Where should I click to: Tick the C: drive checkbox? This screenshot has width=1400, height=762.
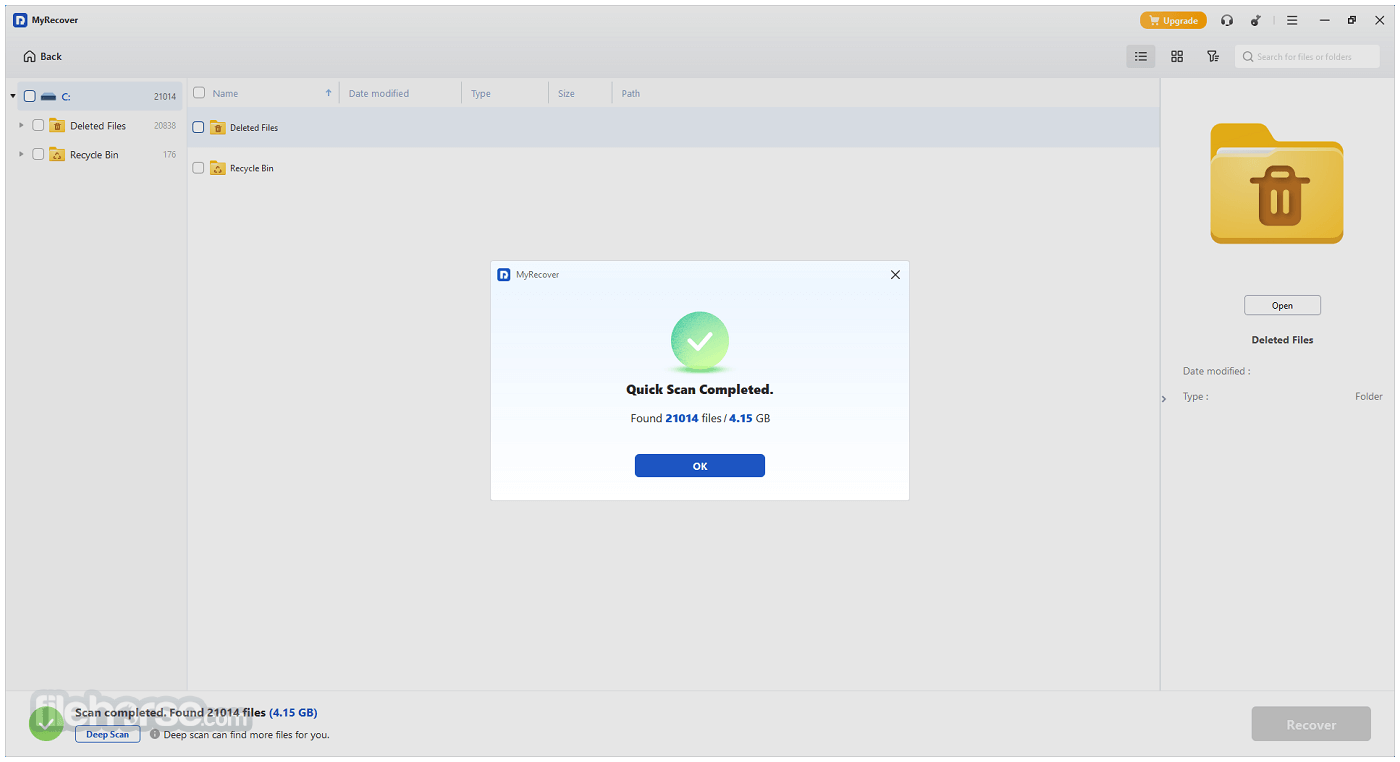tap(29, 97)
